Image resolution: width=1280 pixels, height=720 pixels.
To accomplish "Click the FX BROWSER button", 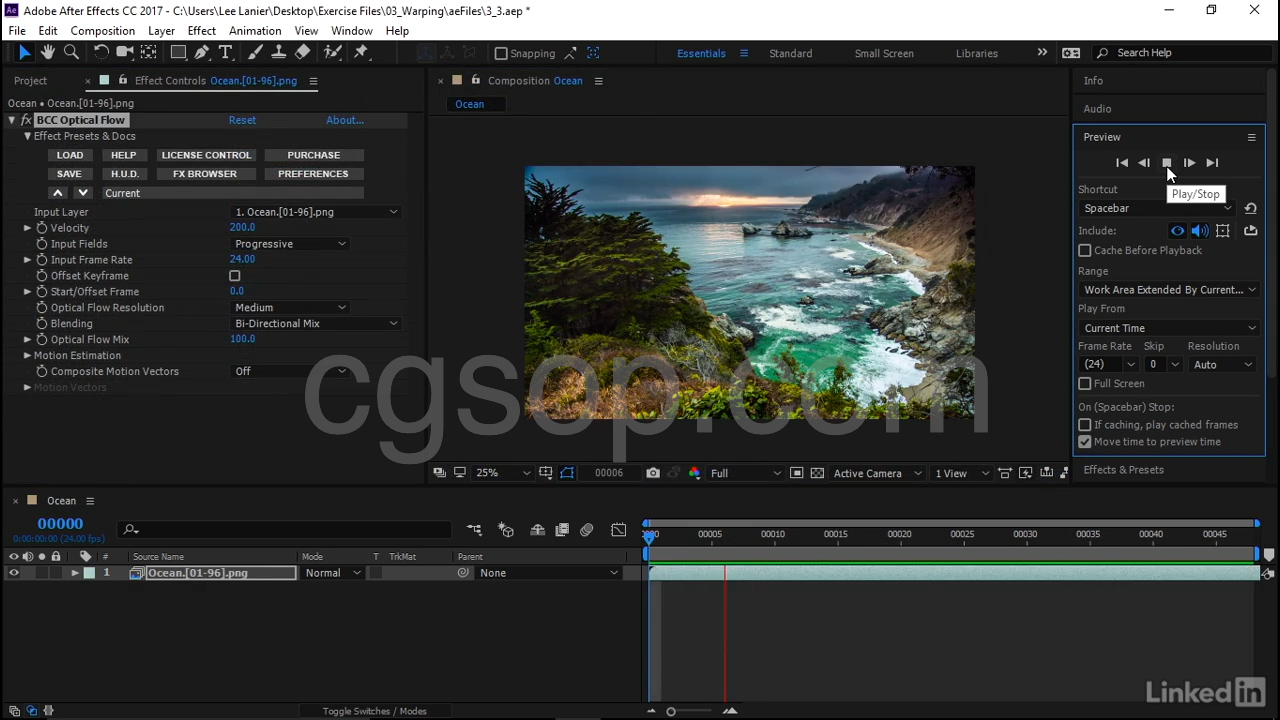I will [204, 174].
